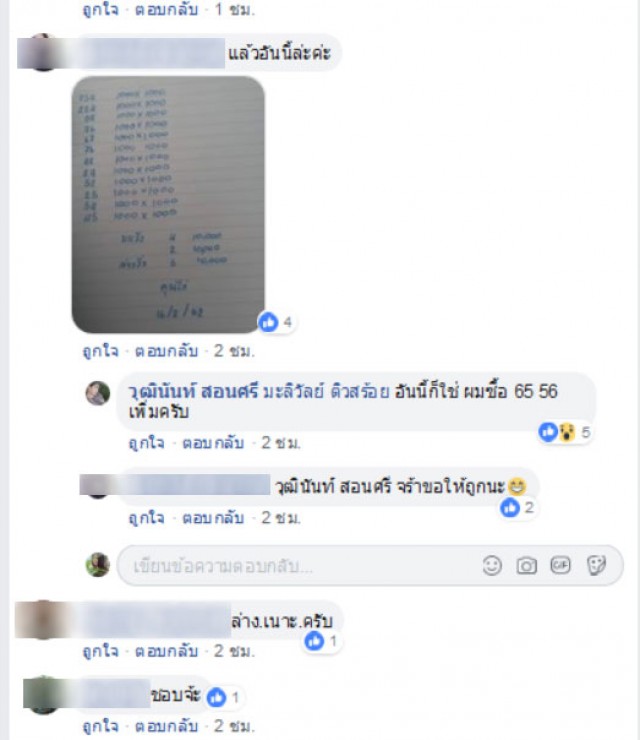Open the handwritten numbers photo attachment
This screenshot has height=740, width=640.
(x=168, y=204)
